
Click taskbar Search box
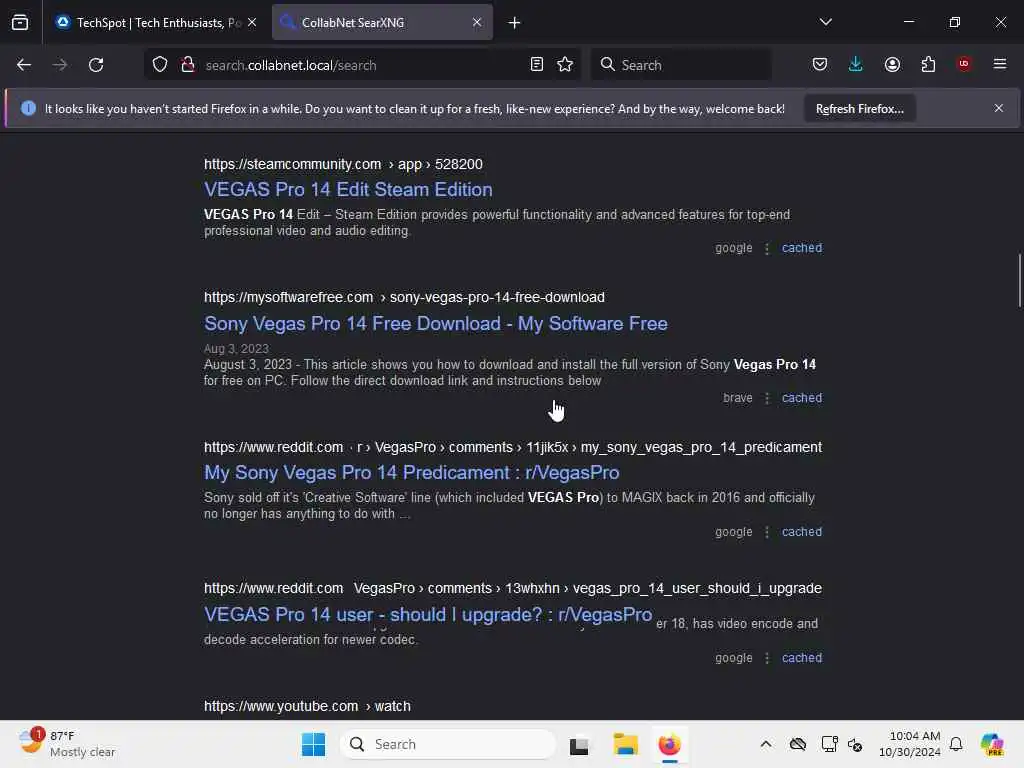tap(447, 744)
